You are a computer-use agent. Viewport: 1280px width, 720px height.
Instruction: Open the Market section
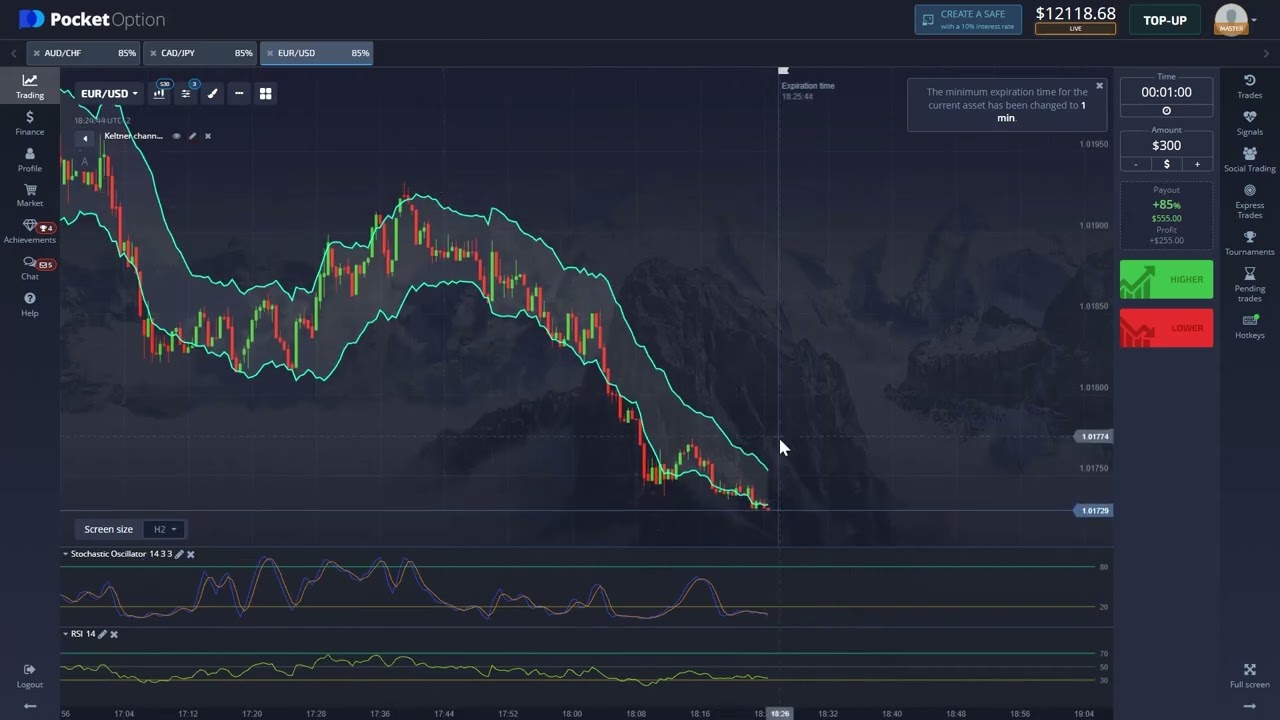pyautogui.click(x=29, y=195)
